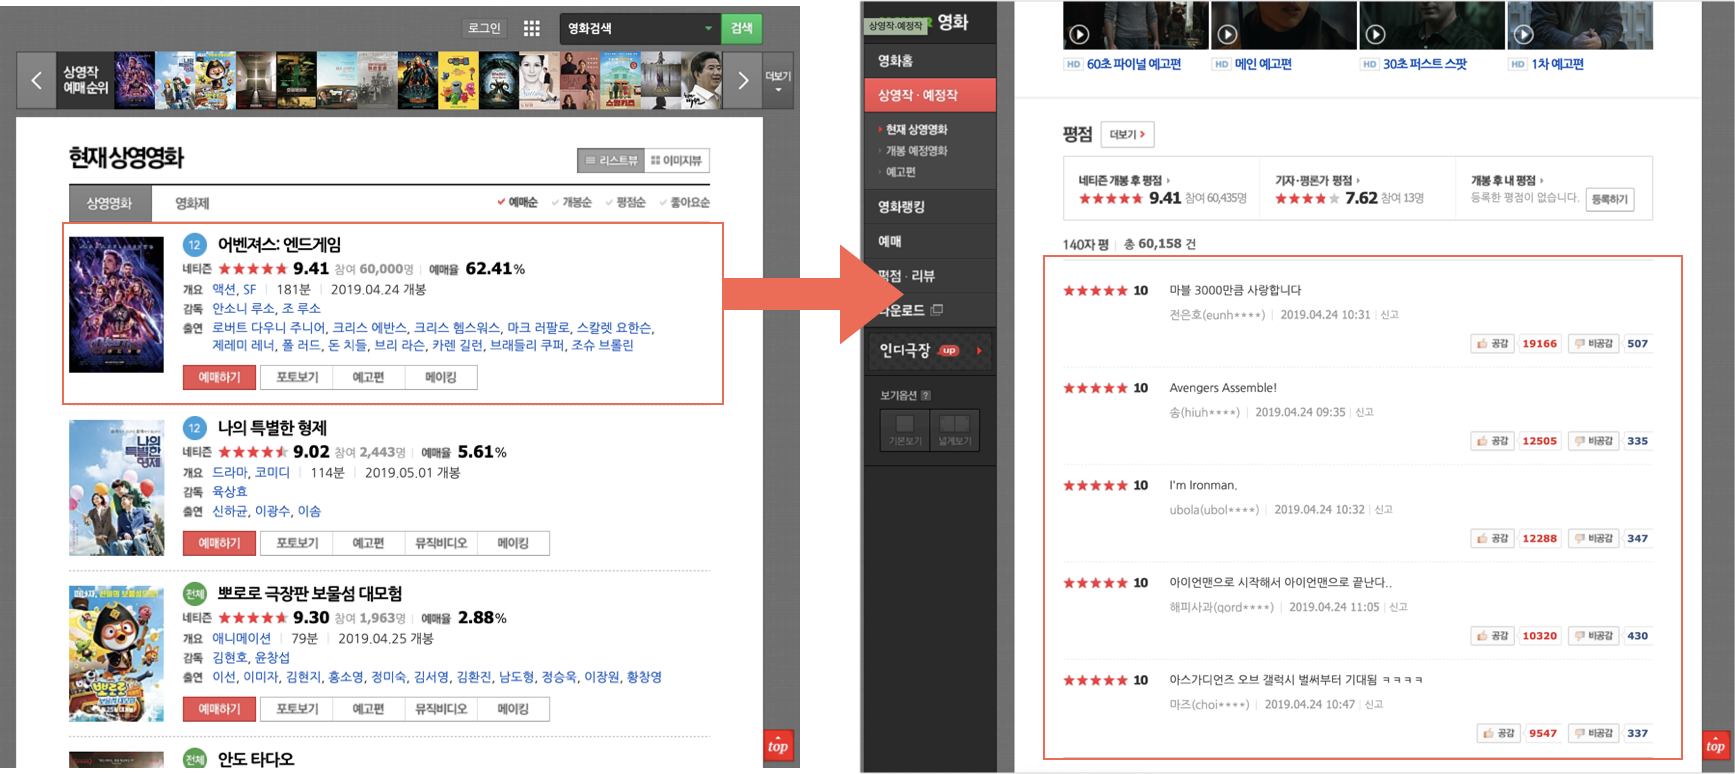Click 등록하기 to register my rating
This screenshot has height=774, width=1735.
1610,199
